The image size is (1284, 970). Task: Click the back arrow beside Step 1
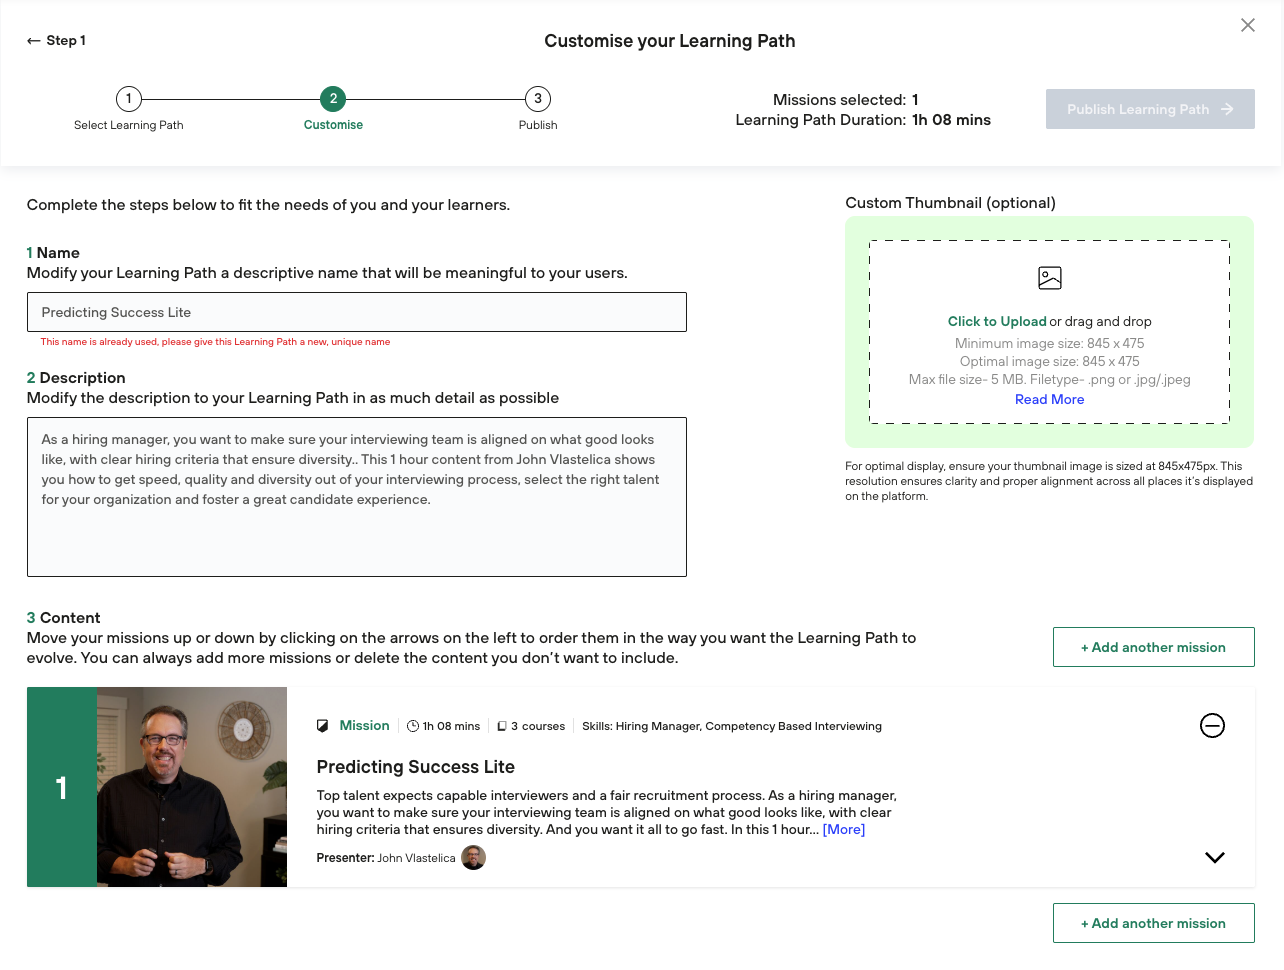[x=34, y=41]
